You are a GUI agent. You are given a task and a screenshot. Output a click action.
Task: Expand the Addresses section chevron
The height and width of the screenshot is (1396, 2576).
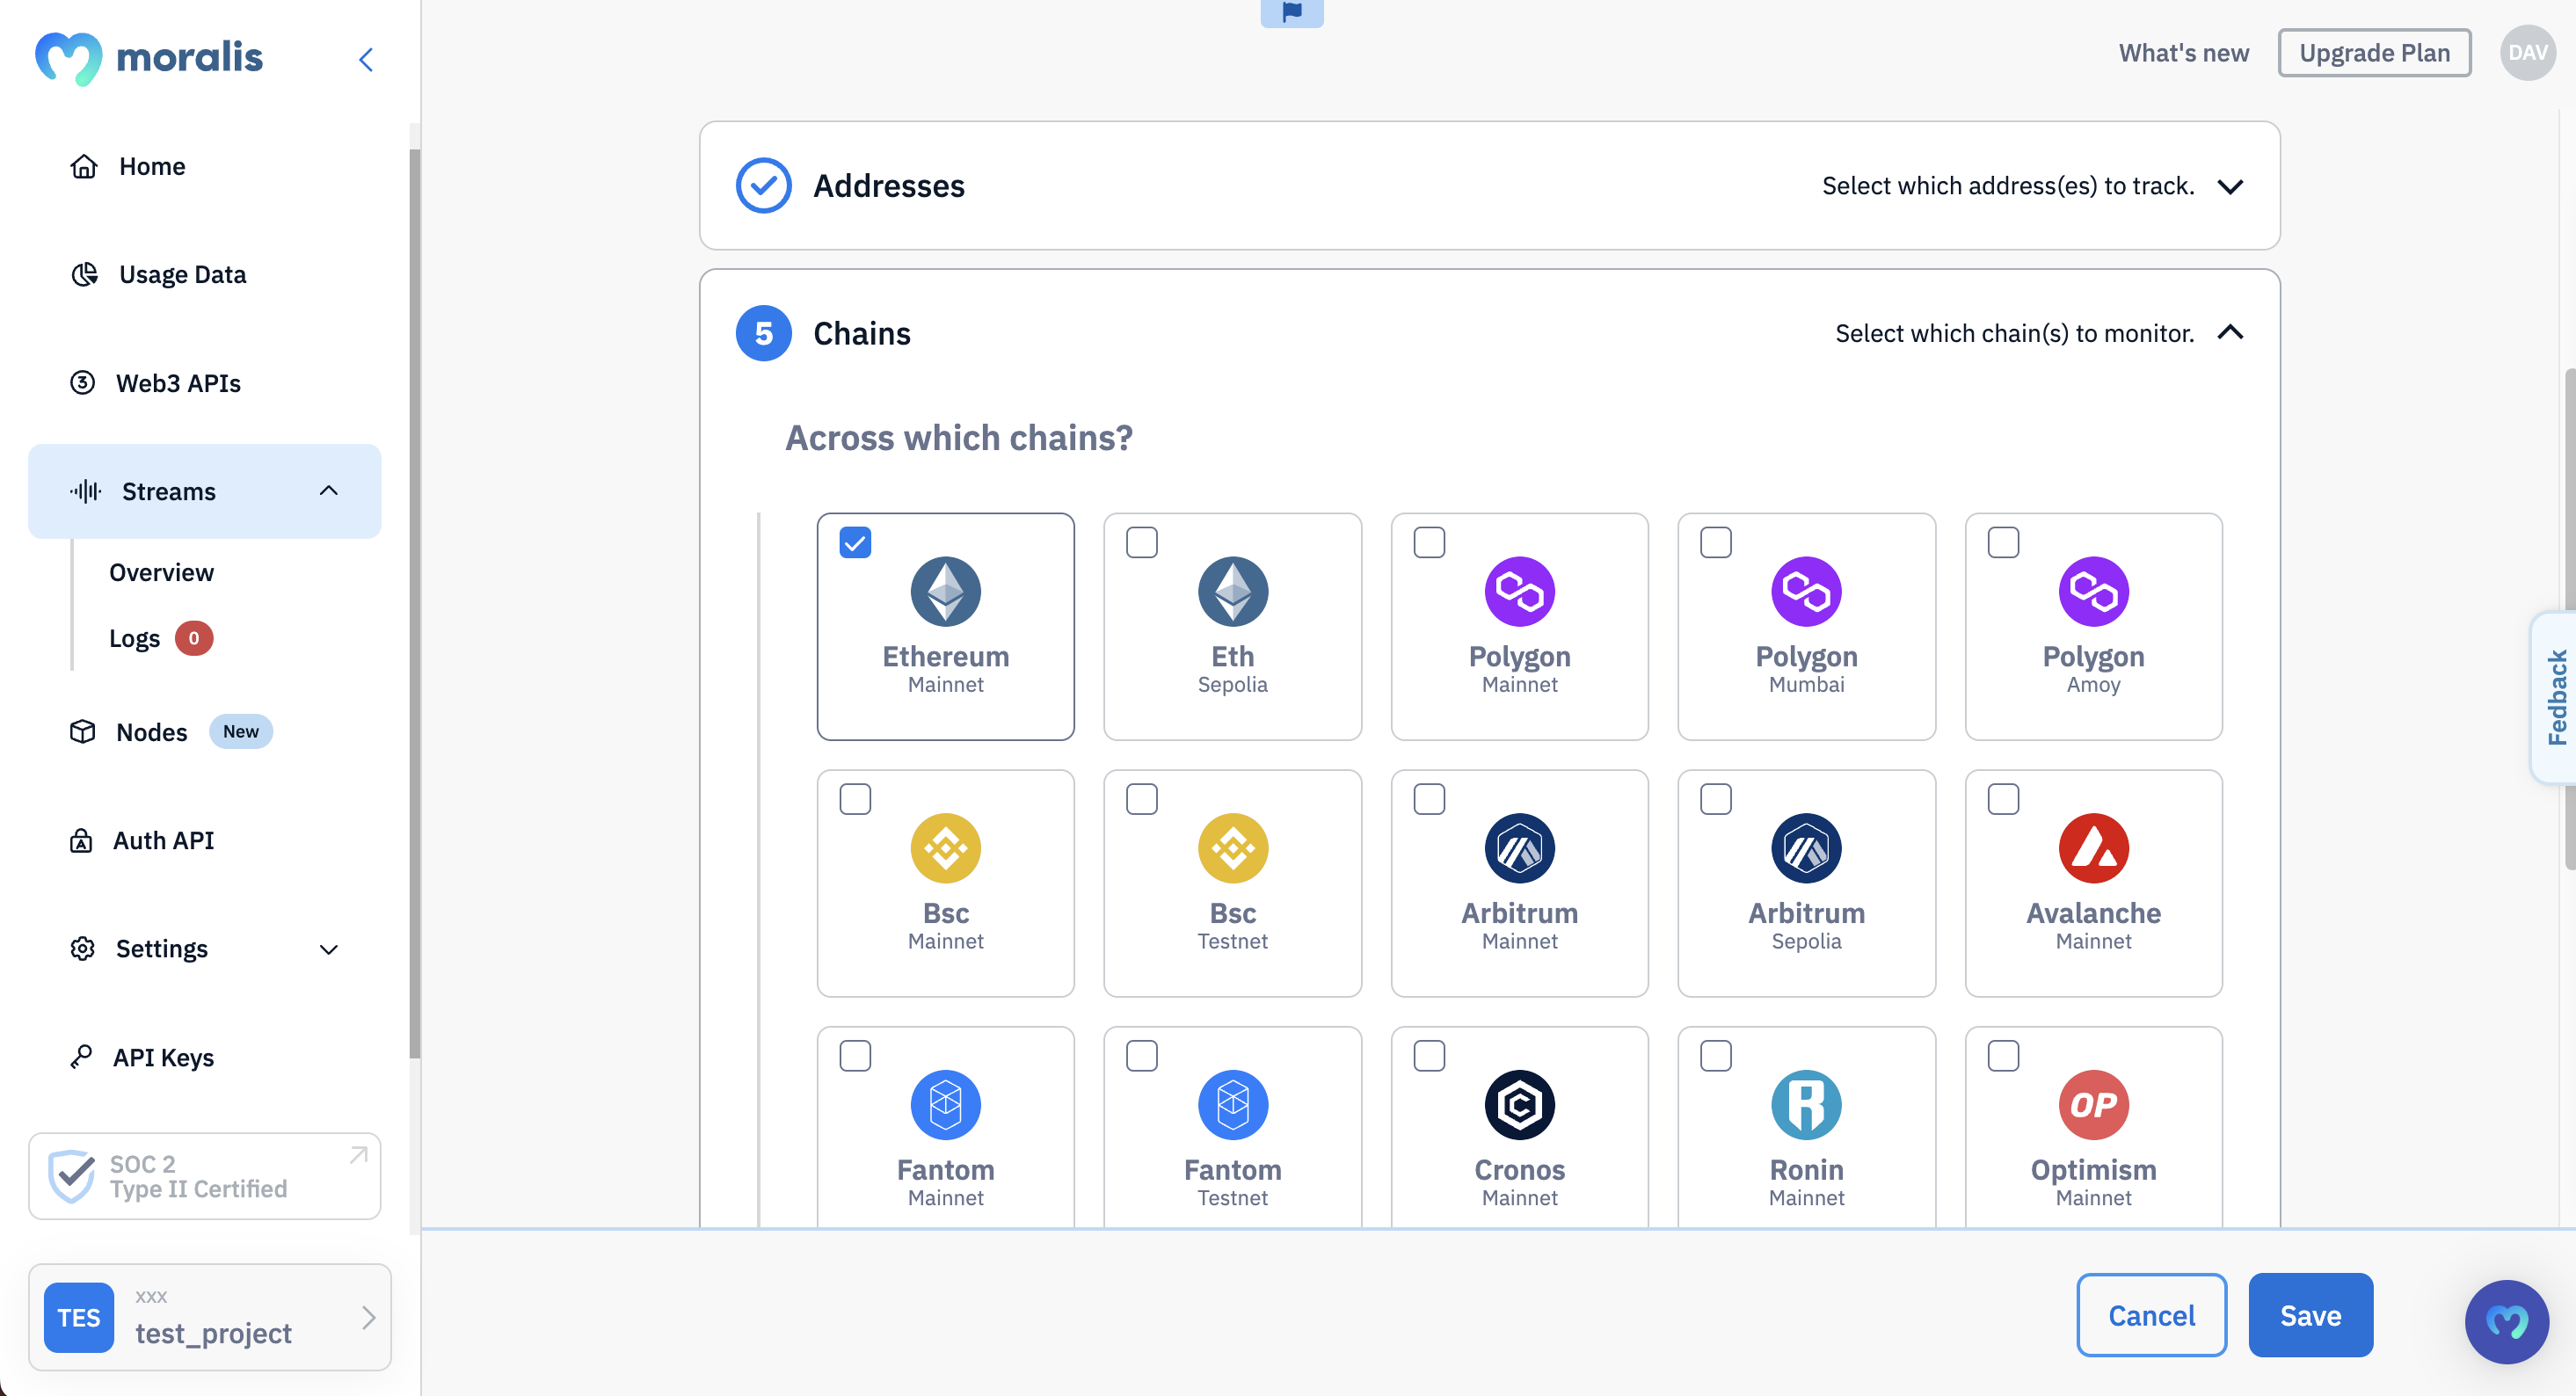[2230, 187]
